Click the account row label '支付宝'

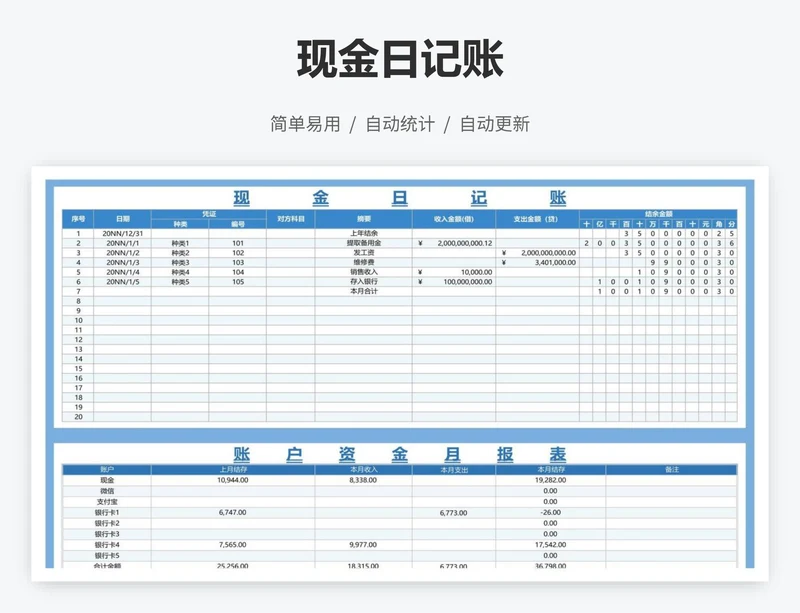(x=107, y=502)
